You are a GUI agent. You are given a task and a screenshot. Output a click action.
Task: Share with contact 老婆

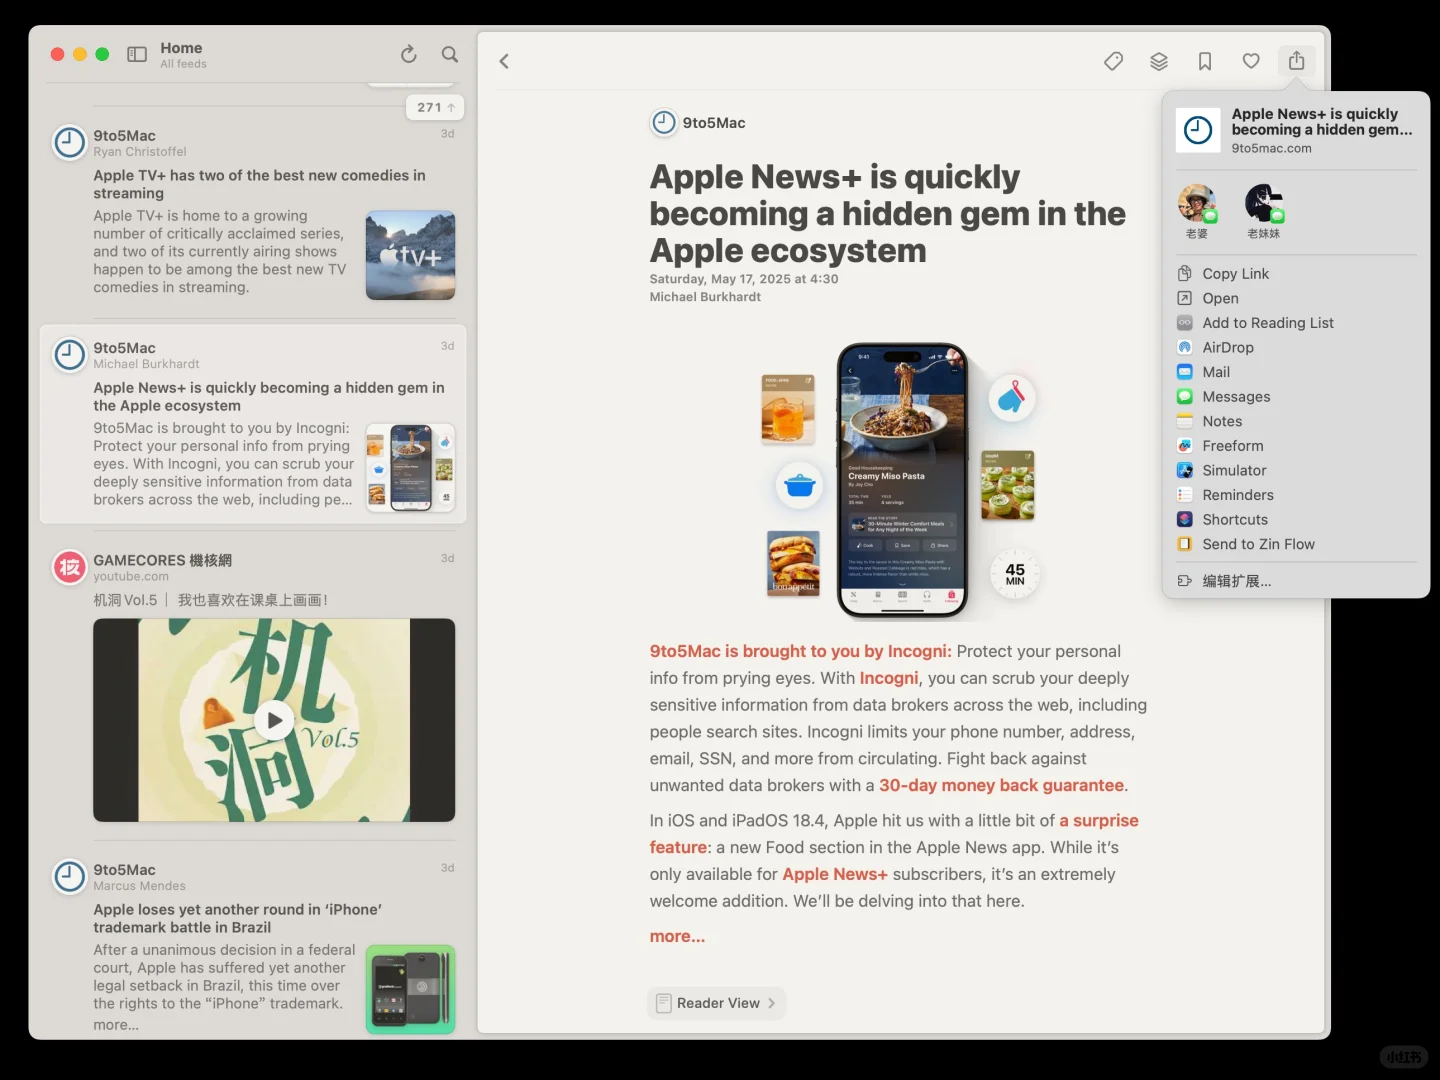point(1197,211)
